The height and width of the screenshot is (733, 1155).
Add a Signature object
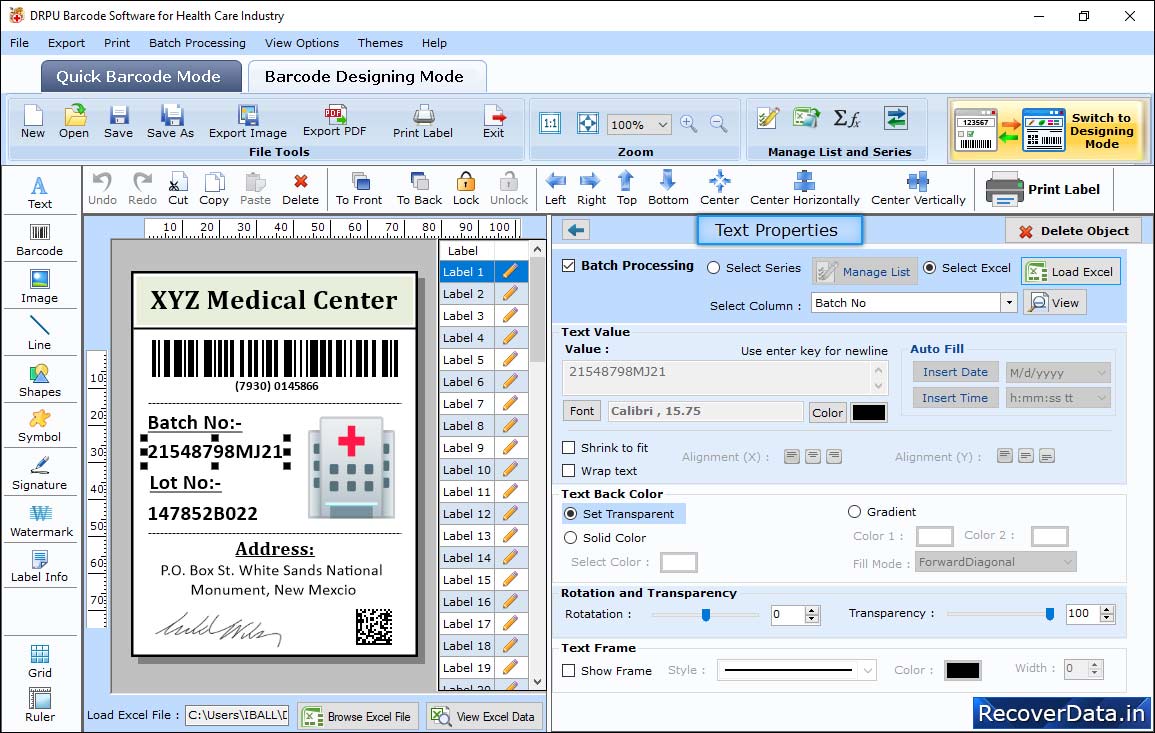[40, 473]
